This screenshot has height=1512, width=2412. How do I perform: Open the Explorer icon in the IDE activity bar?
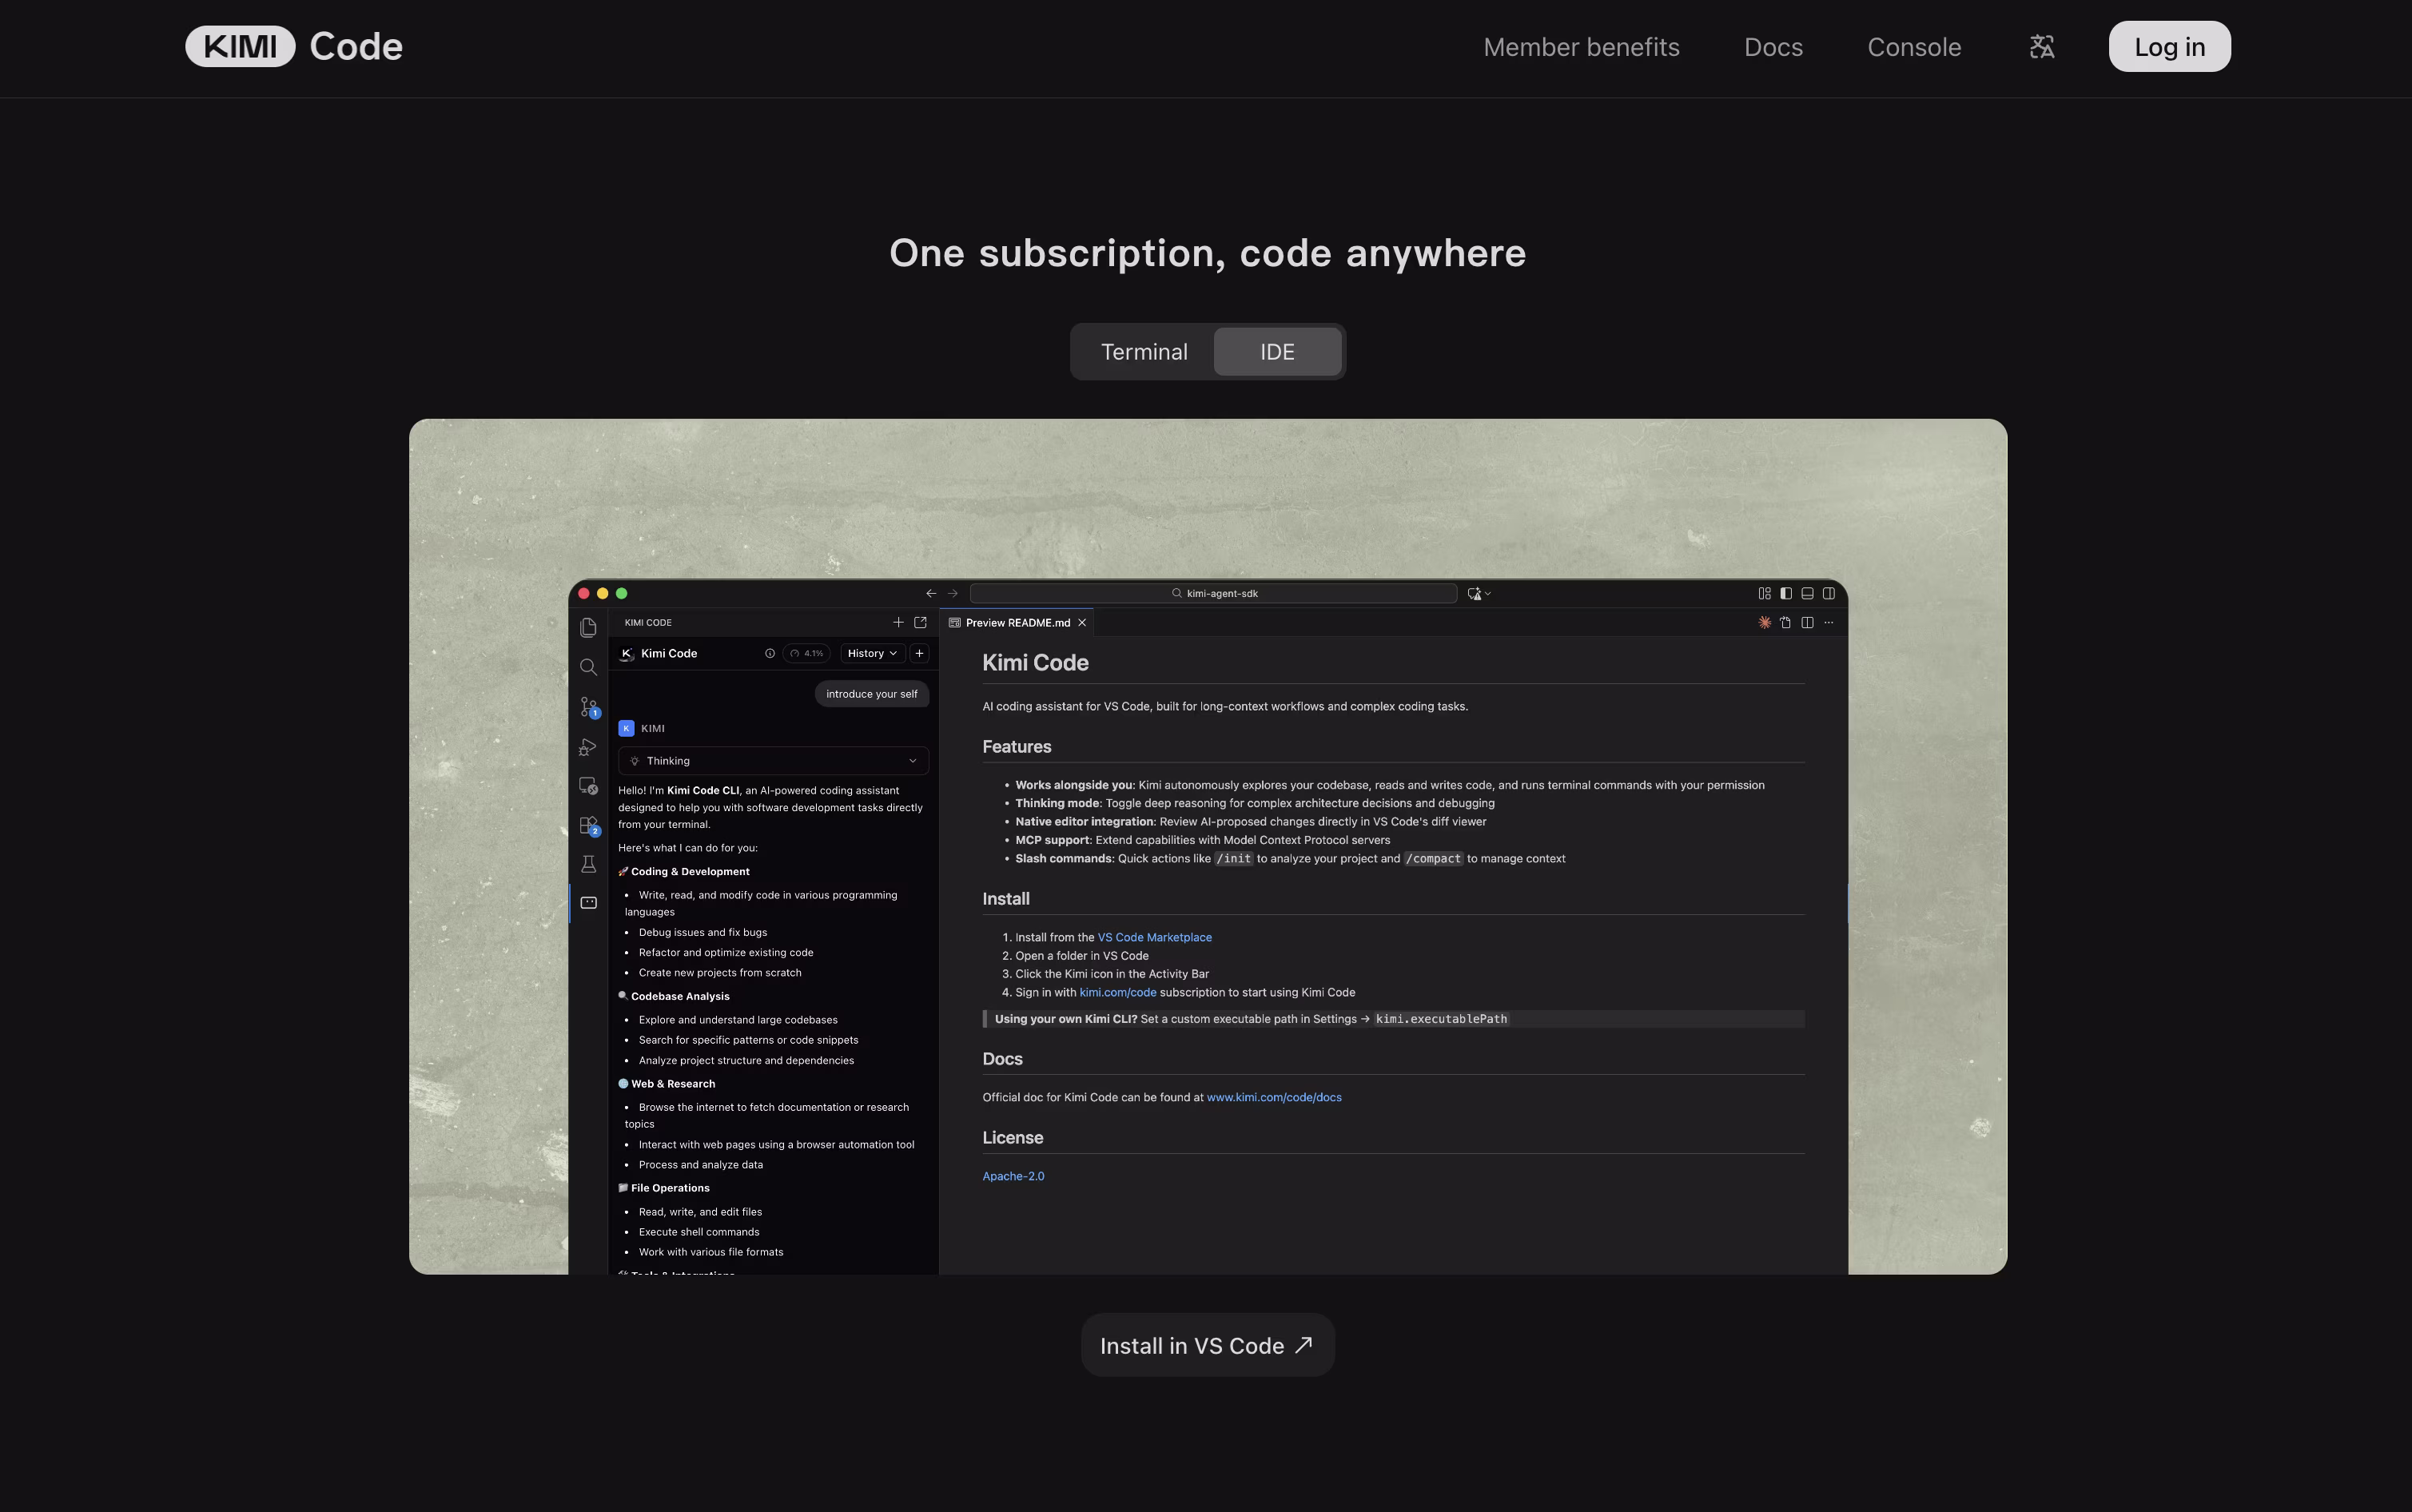tap(588, 627)
